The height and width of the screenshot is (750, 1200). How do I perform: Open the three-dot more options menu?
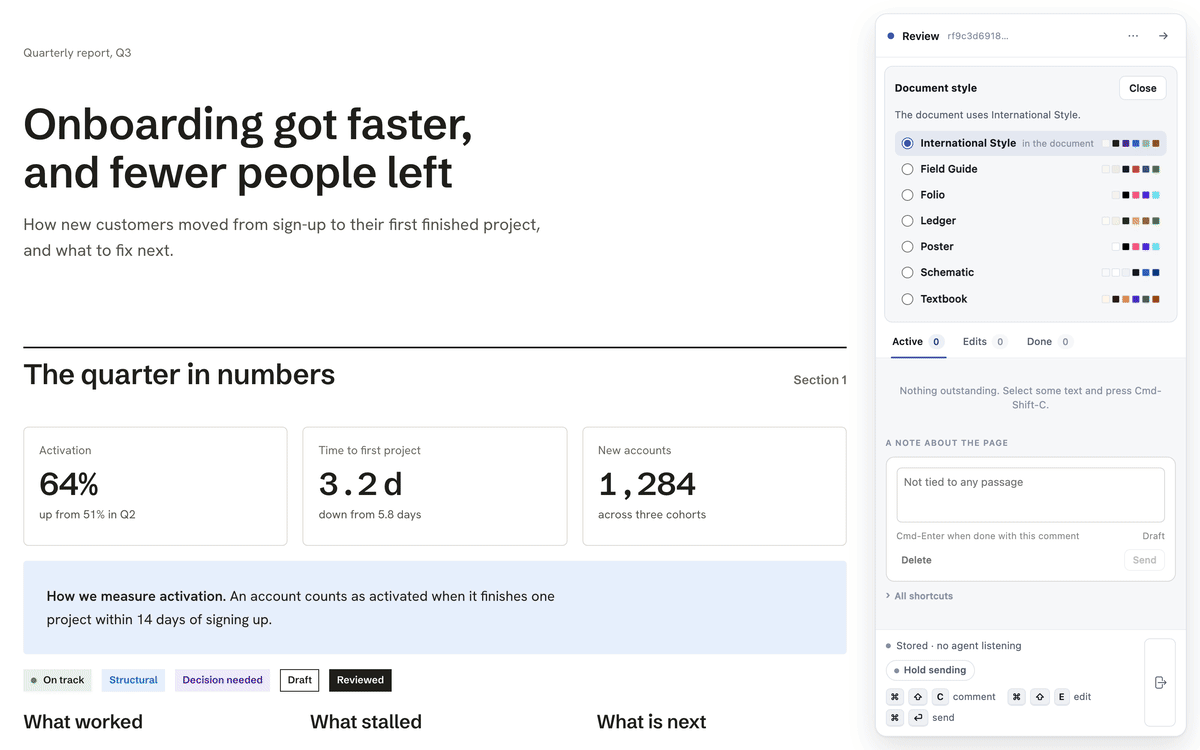pyautogui.click(x=1132, y=36)
